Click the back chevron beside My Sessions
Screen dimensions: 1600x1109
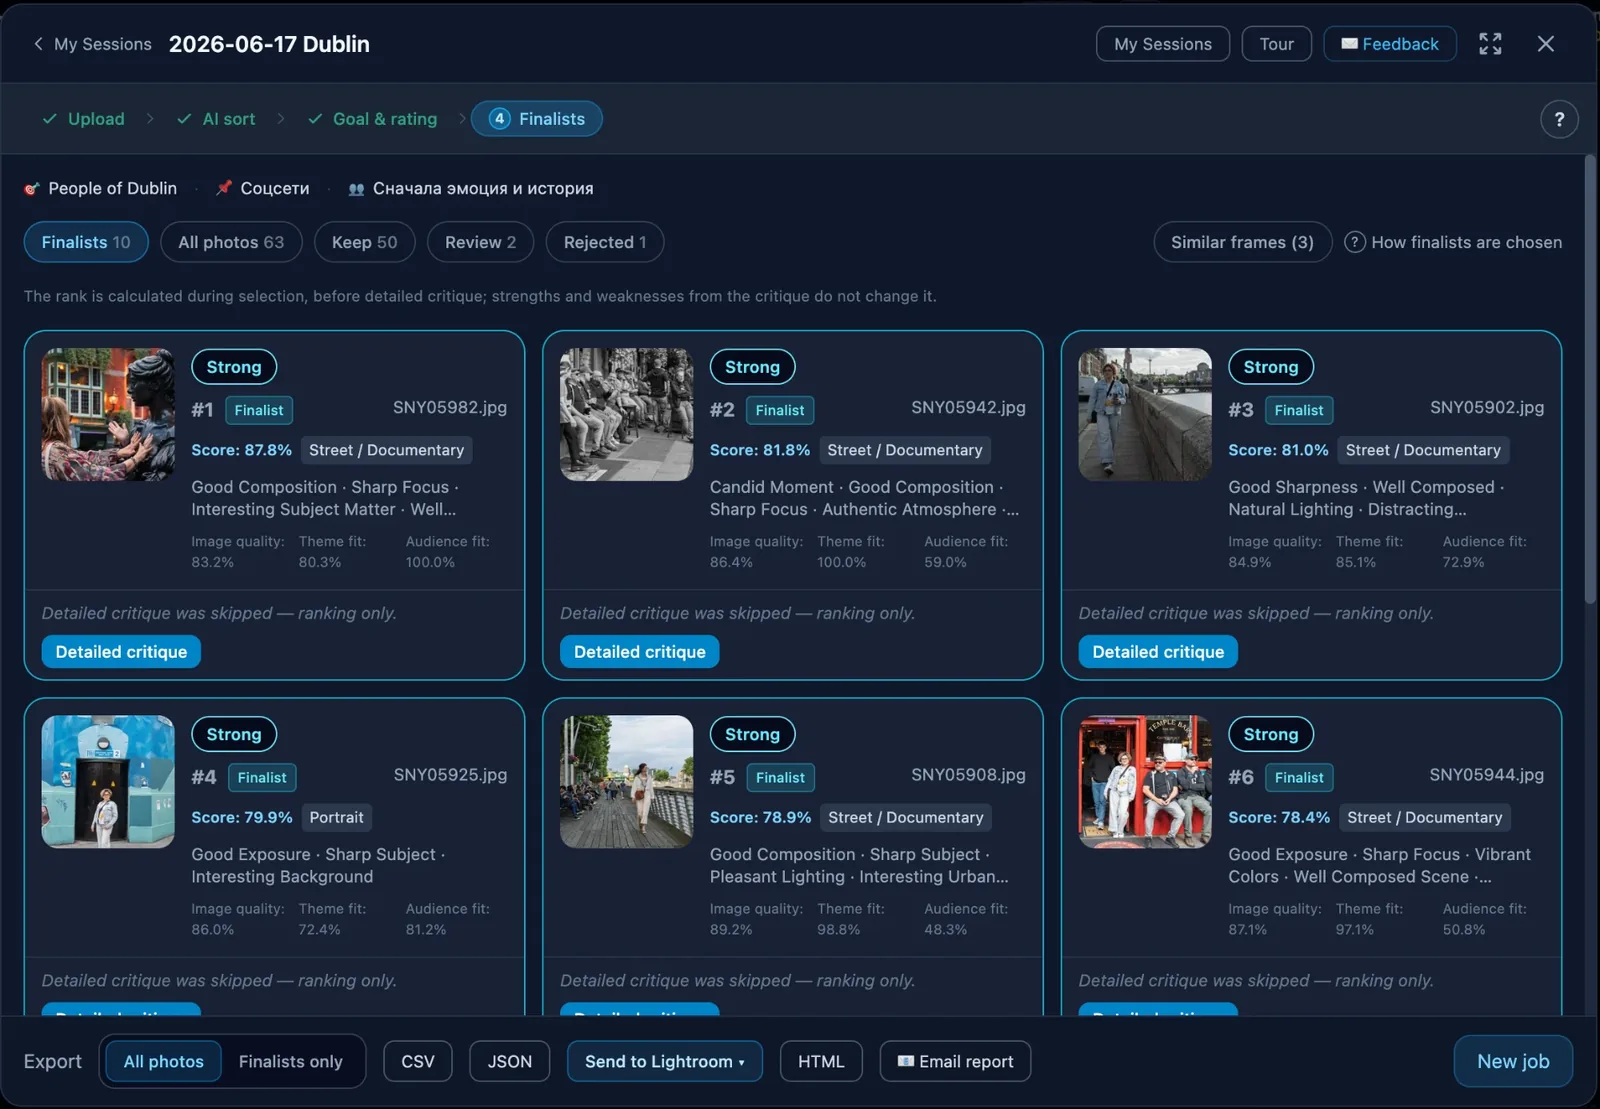click(x=38, y=44)
